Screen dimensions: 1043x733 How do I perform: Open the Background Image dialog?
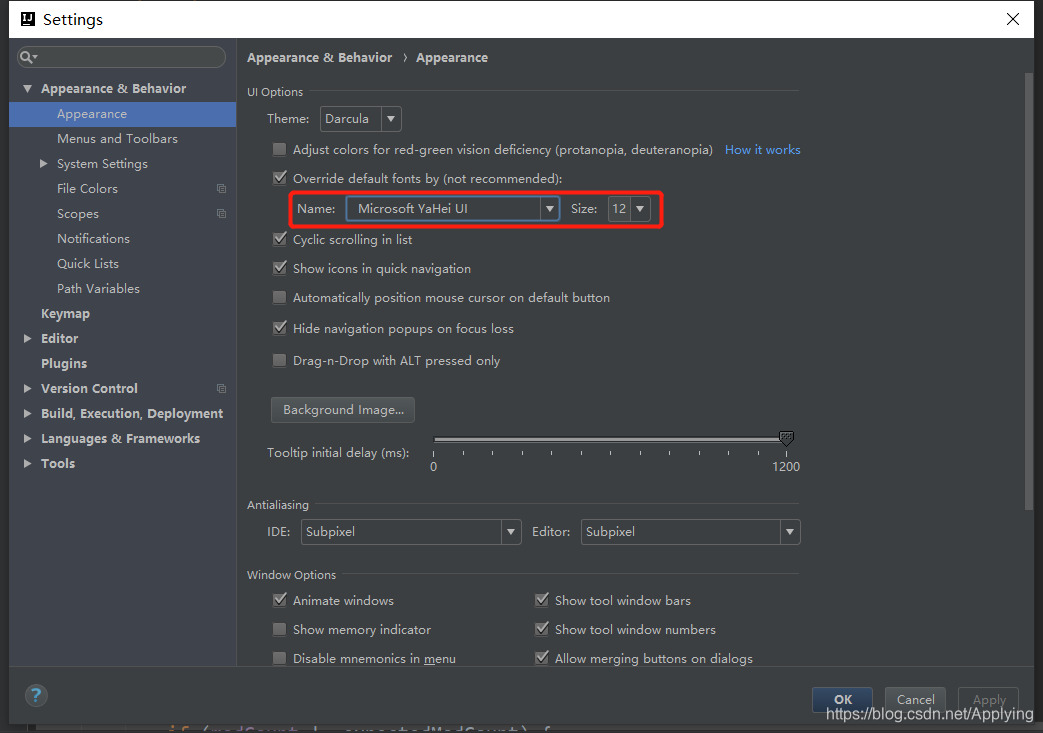click(x=343, y=410)
